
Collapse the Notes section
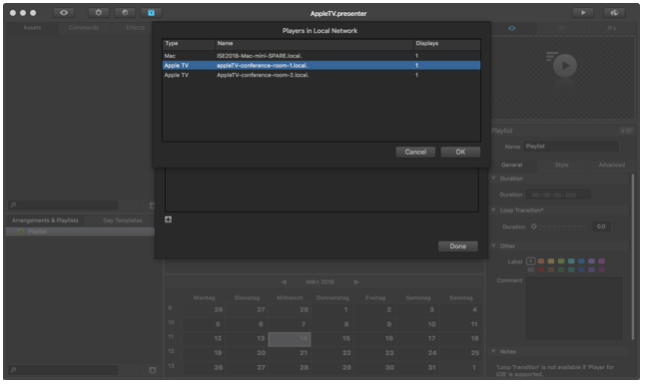pyautogui.click(x=494, y=352)
